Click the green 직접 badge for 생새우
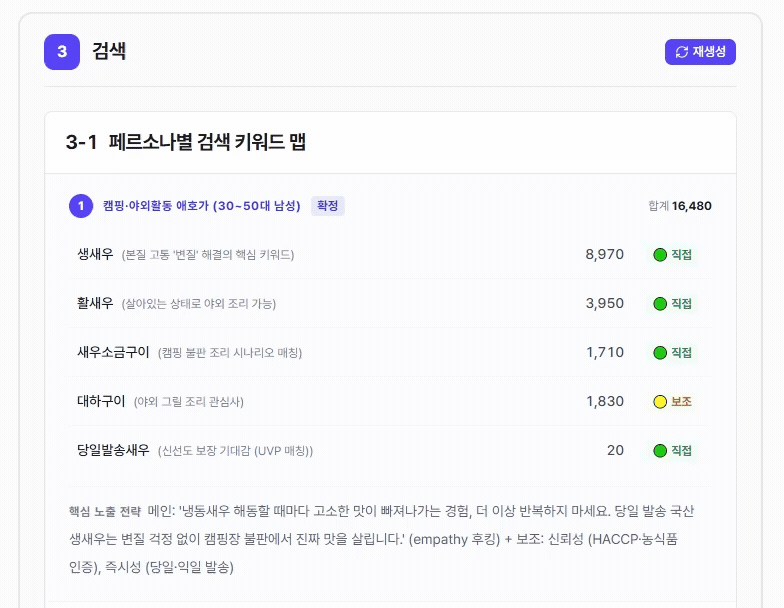Screen dimensions: 784x608 pos(672,254)
